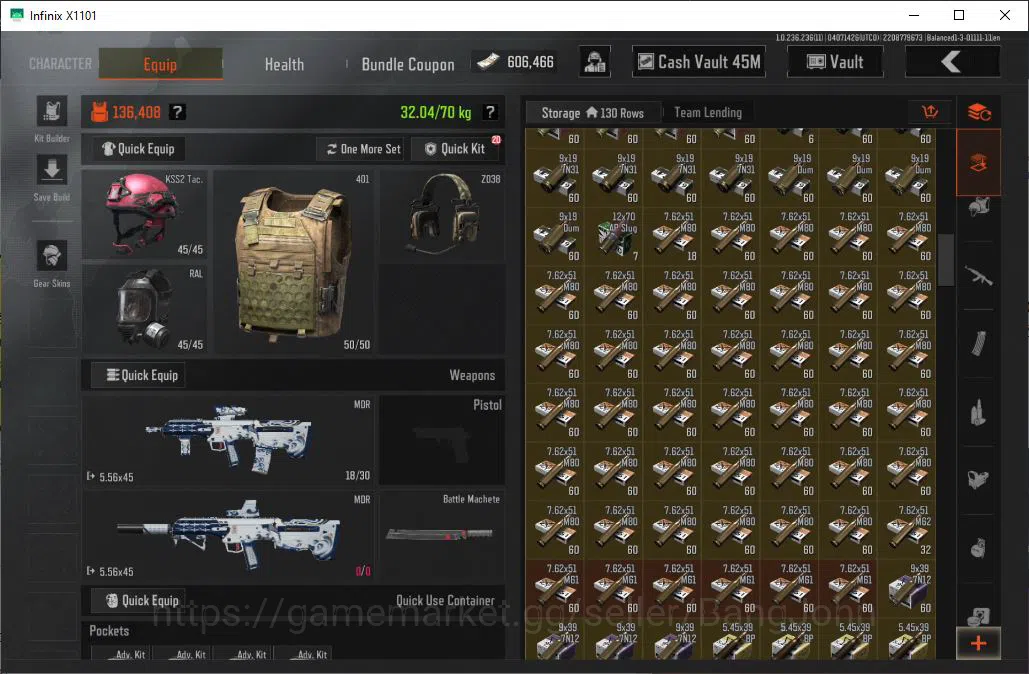
Task: Select the 401 body armor vest slot
Action: tap(293, 262)
